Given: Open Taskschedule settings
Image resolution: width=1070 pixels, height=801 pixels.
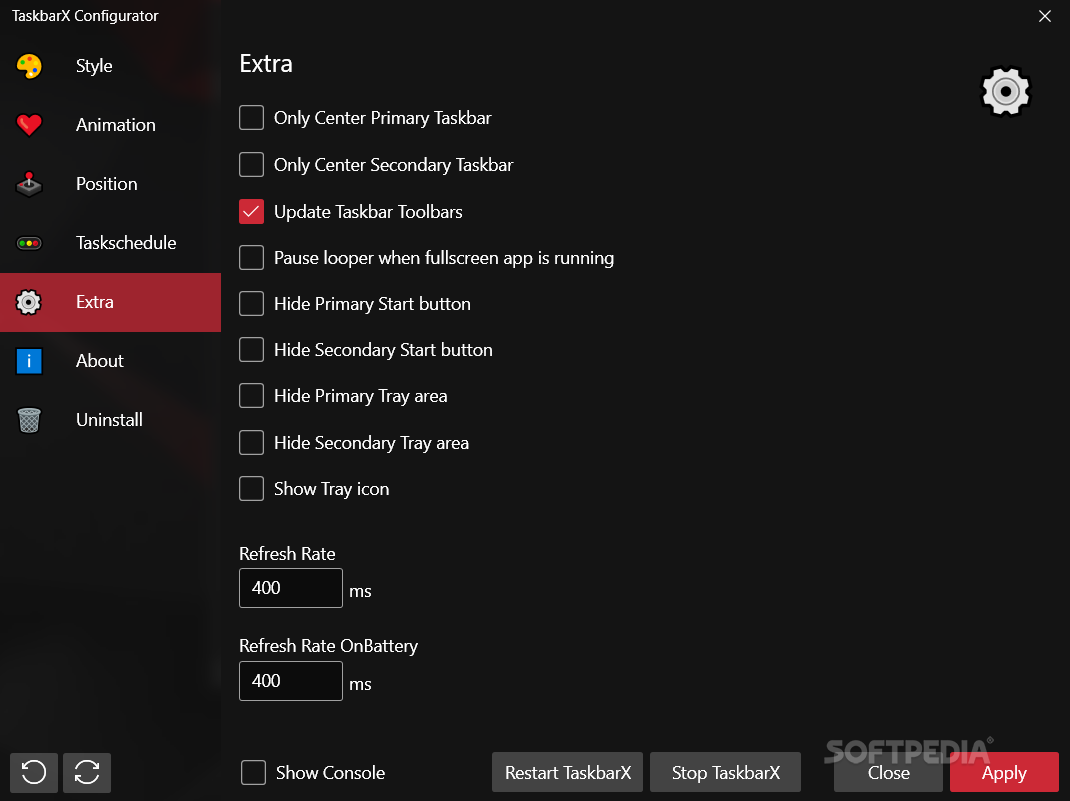Looking at the screenshot, I should [111, 243].
